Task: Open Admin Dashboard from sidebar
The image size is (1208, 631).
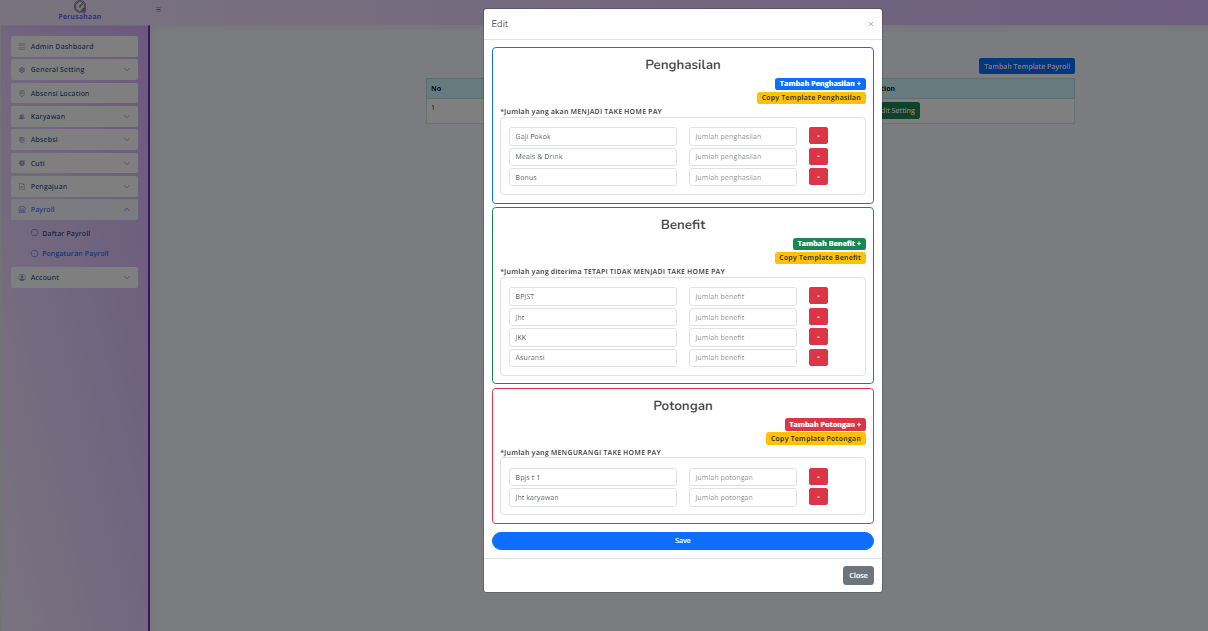Action: tap(74, 47)
